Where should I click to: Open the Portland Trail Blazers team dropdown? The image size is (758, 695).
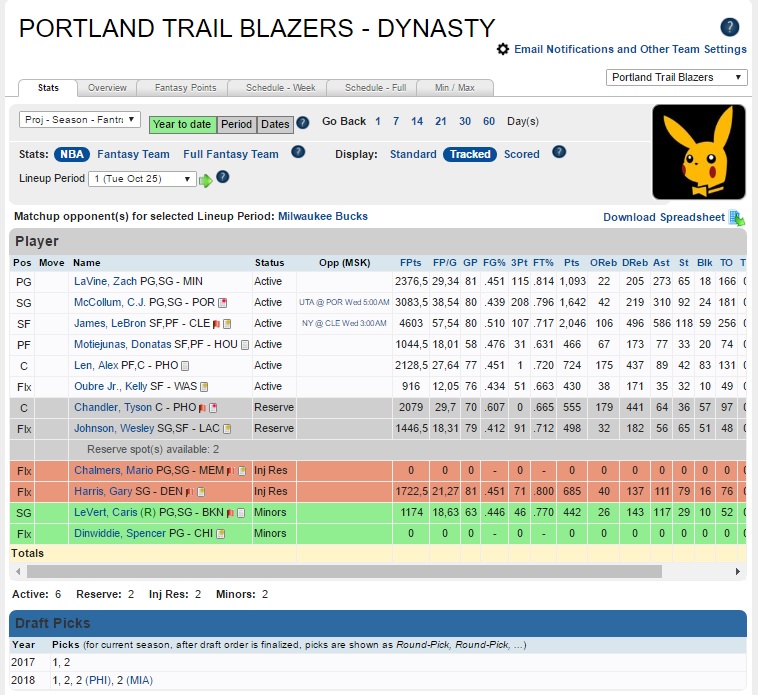677,77
